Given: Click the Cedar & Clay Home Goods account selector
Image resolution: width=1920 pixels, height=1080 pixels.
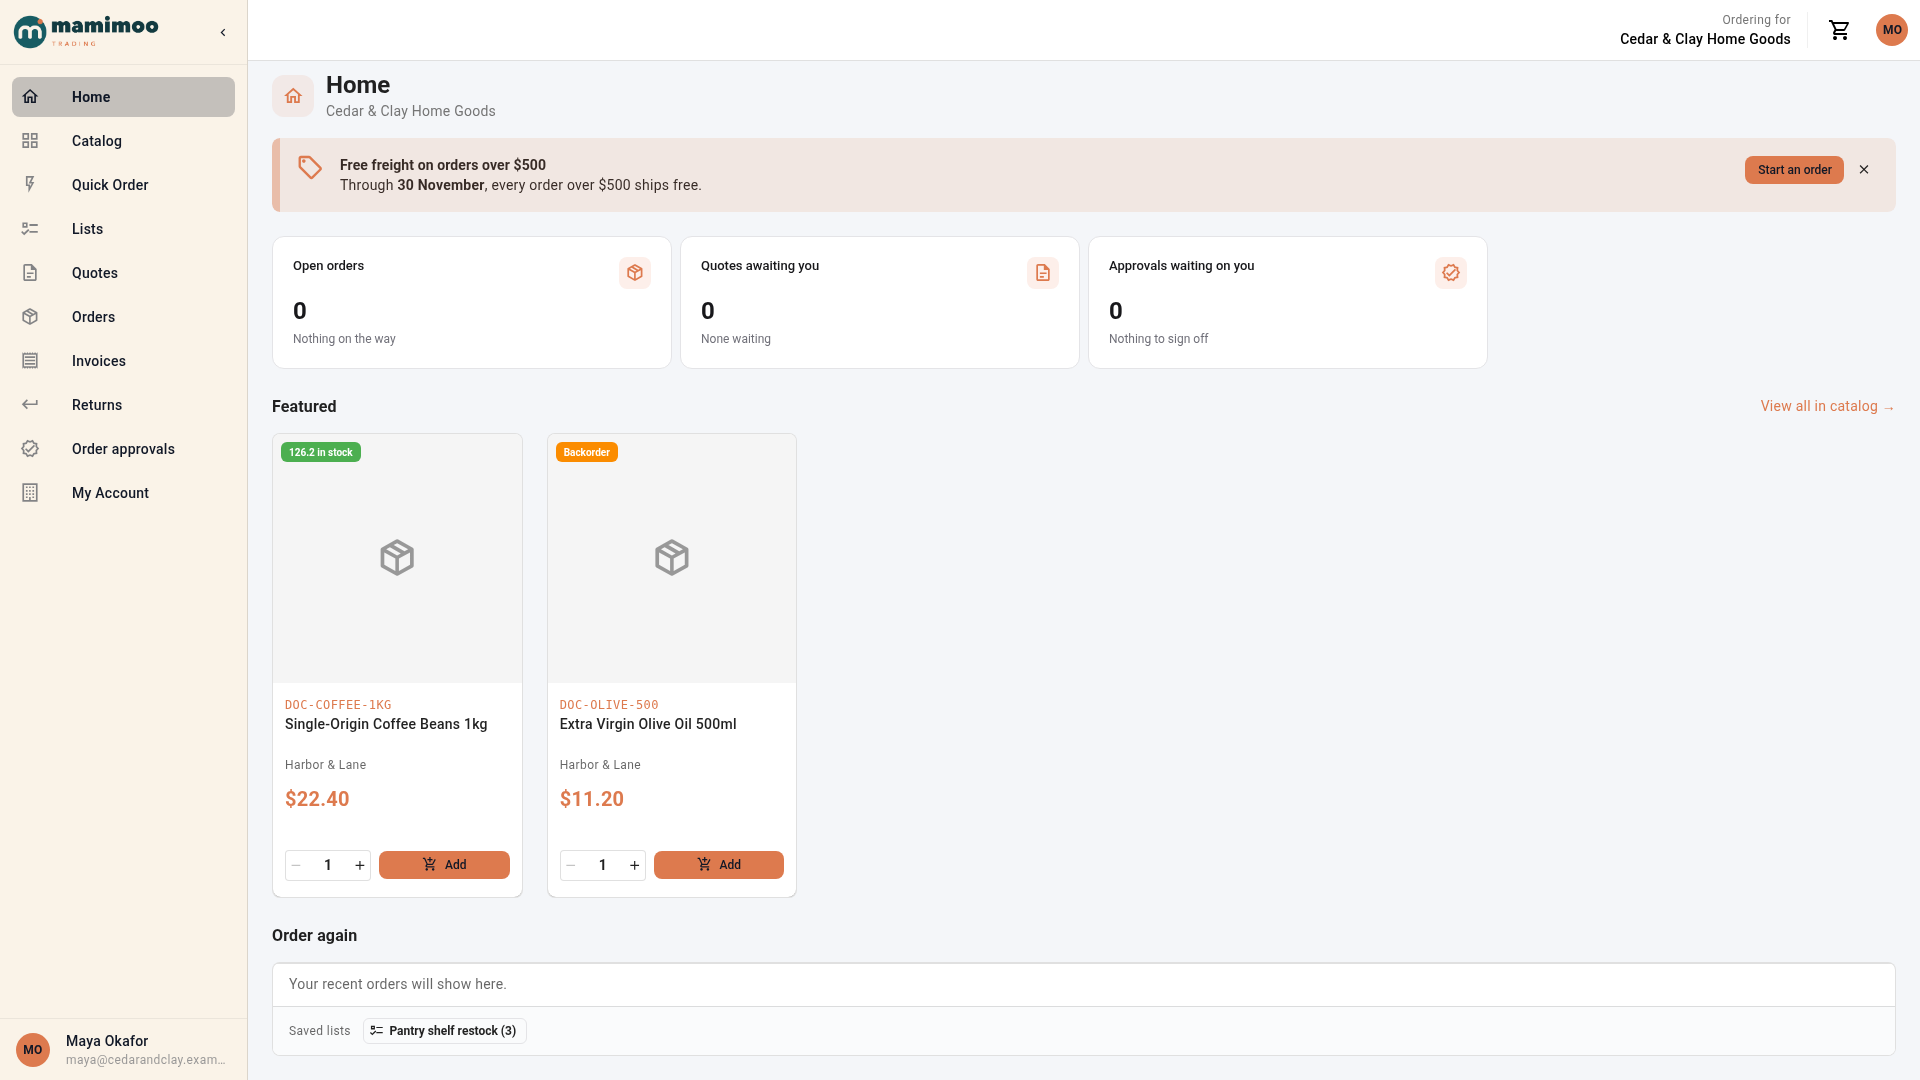Looking at the screenshot, I should tap(1705, 30).
